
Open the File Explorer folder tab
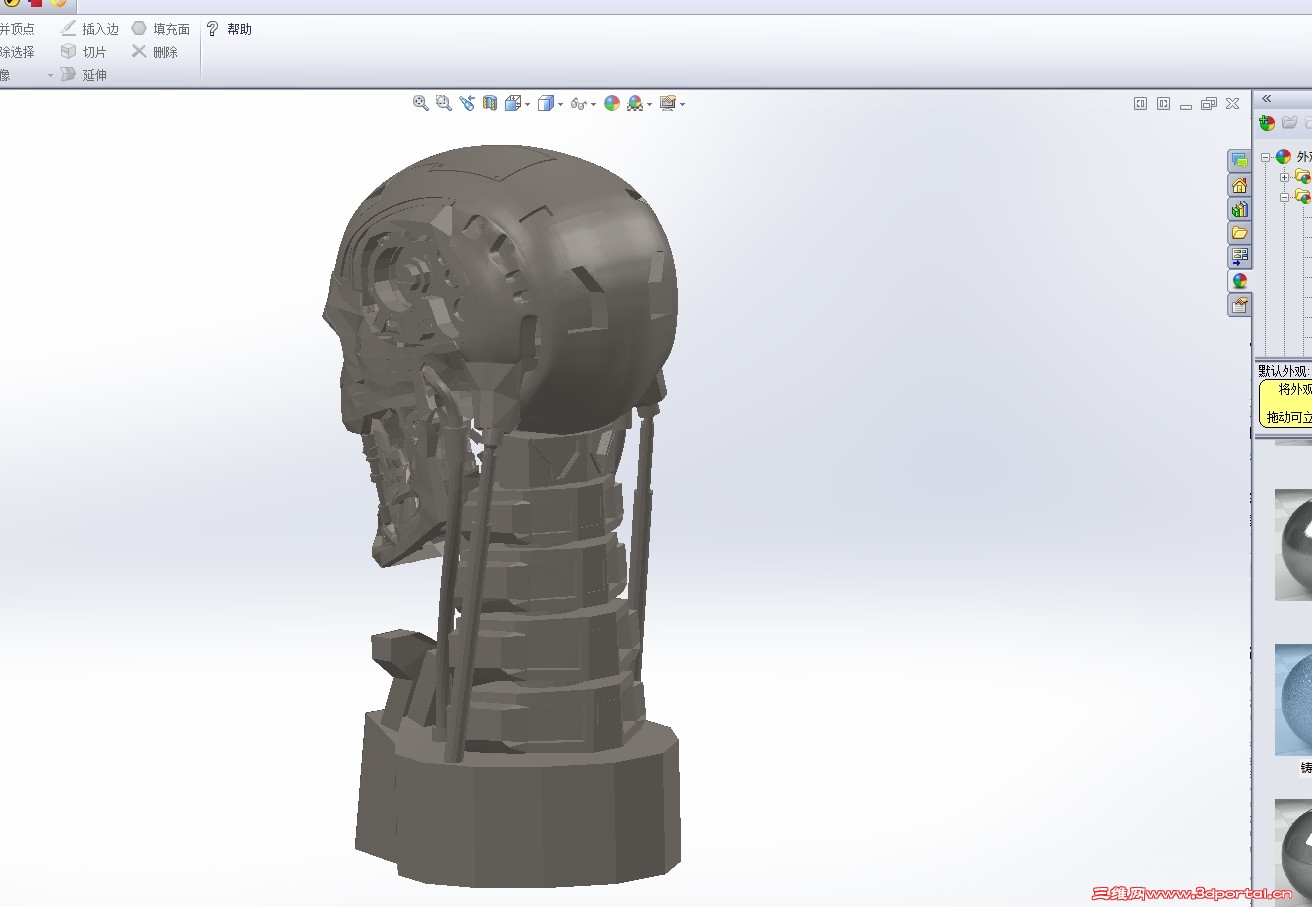pos(1240,233)
